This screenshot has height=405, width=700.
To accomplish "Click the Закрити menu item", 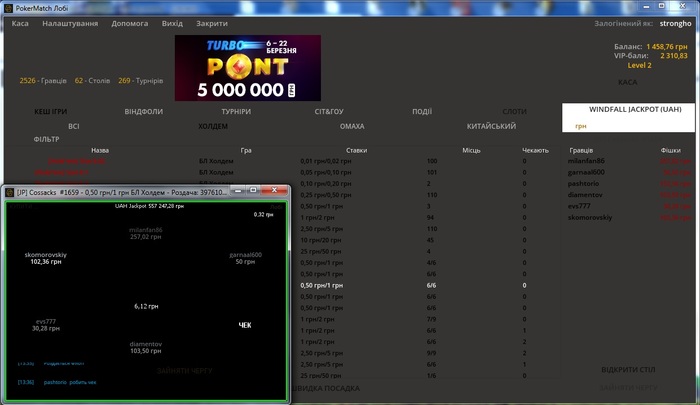I will click(x=212, y=23).
